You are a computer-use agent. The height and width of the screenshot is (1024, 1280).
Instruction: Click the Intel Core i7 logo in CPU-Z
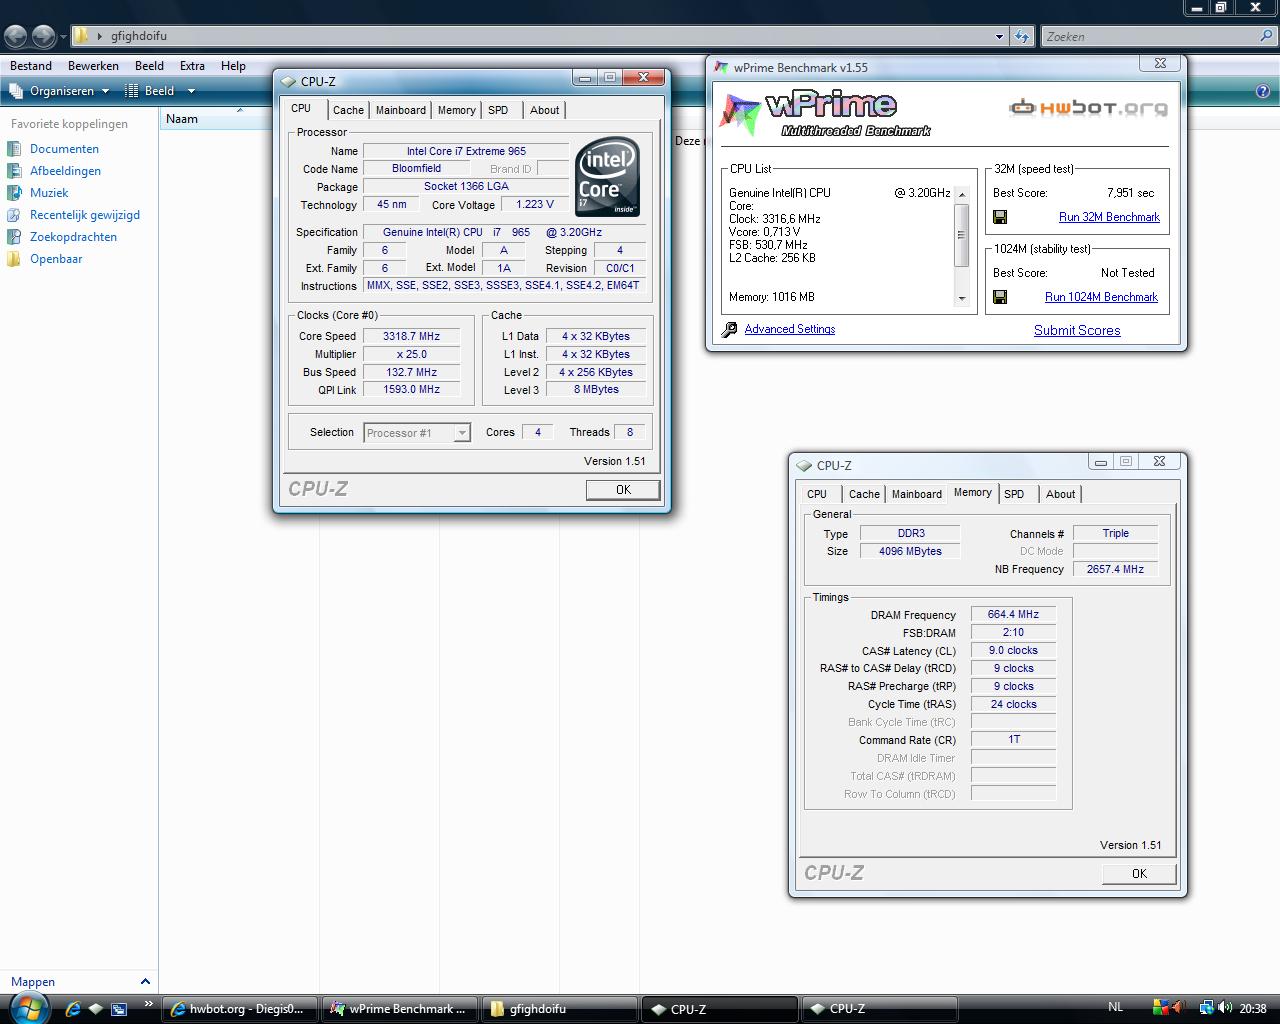click(608, 176)
